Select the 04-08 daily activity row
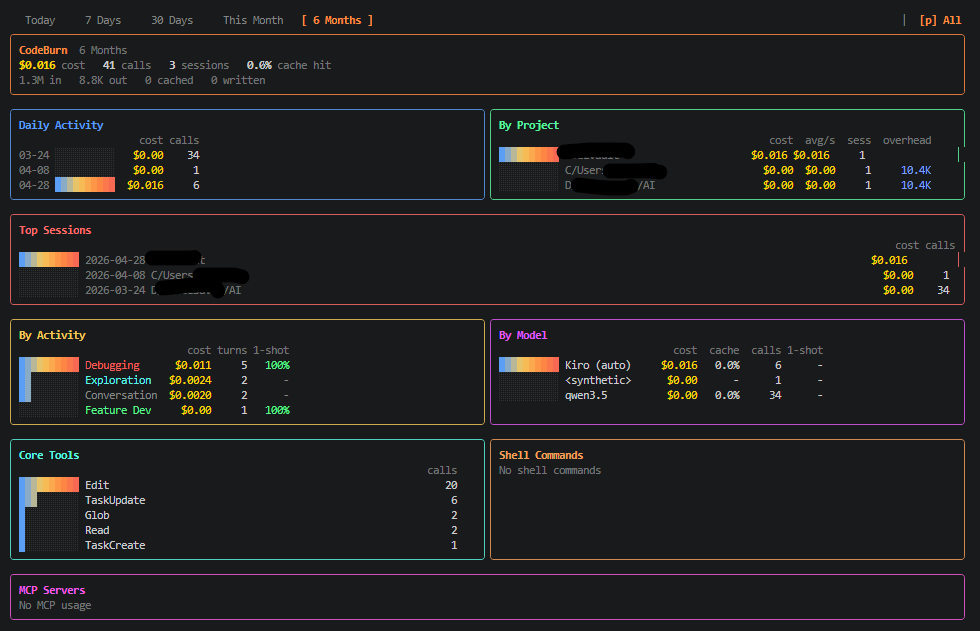The image size is (980, 631). point(109,170)
